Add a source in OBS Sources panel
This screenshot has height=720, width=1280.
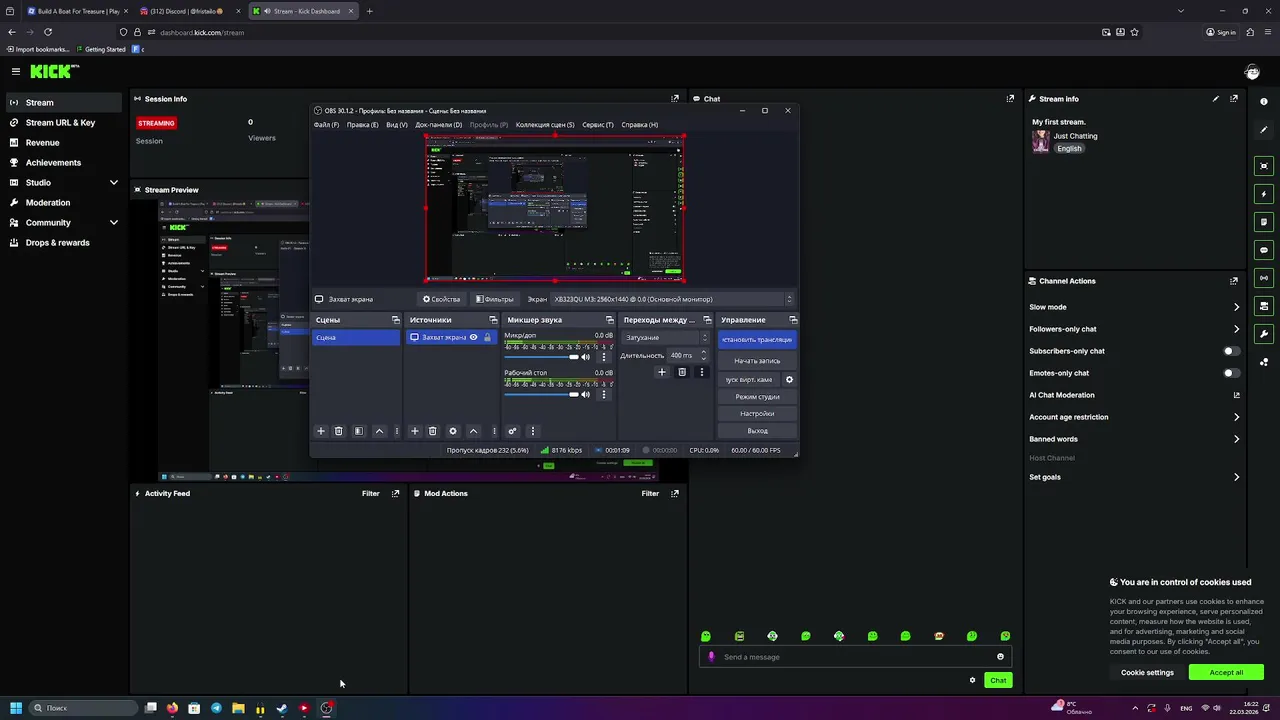coord(415,431)
